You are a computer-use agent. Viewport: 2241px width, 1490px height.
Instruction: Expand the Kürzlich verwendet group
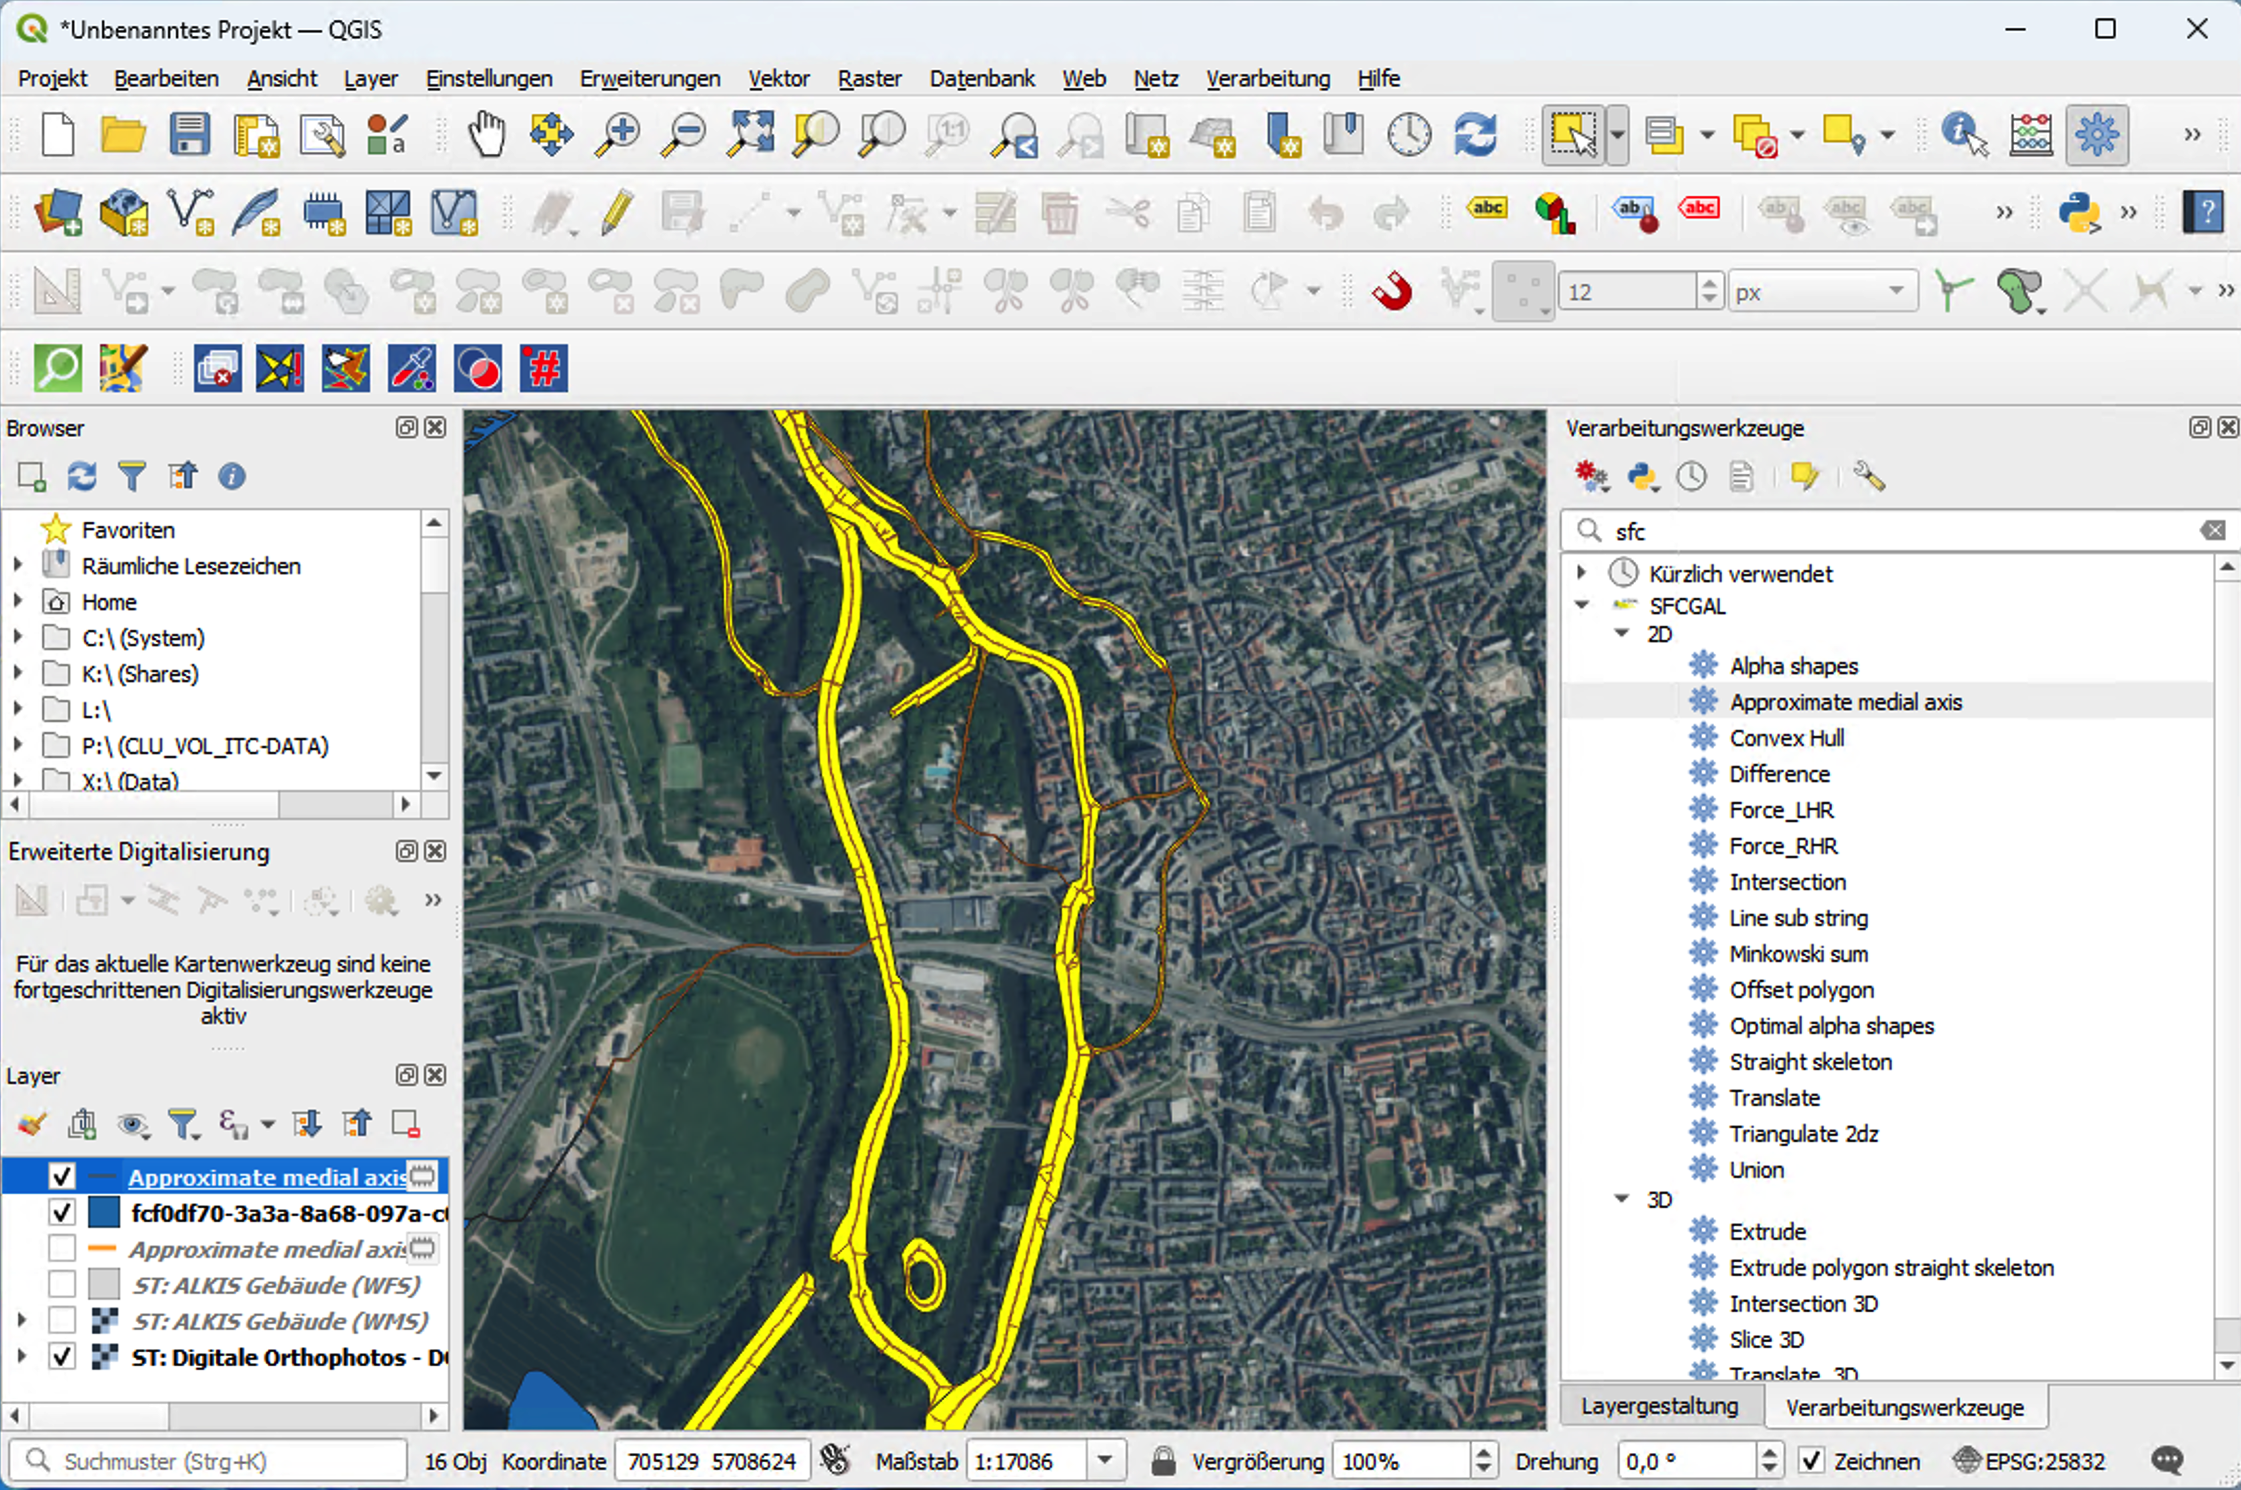pos(1582,573)
